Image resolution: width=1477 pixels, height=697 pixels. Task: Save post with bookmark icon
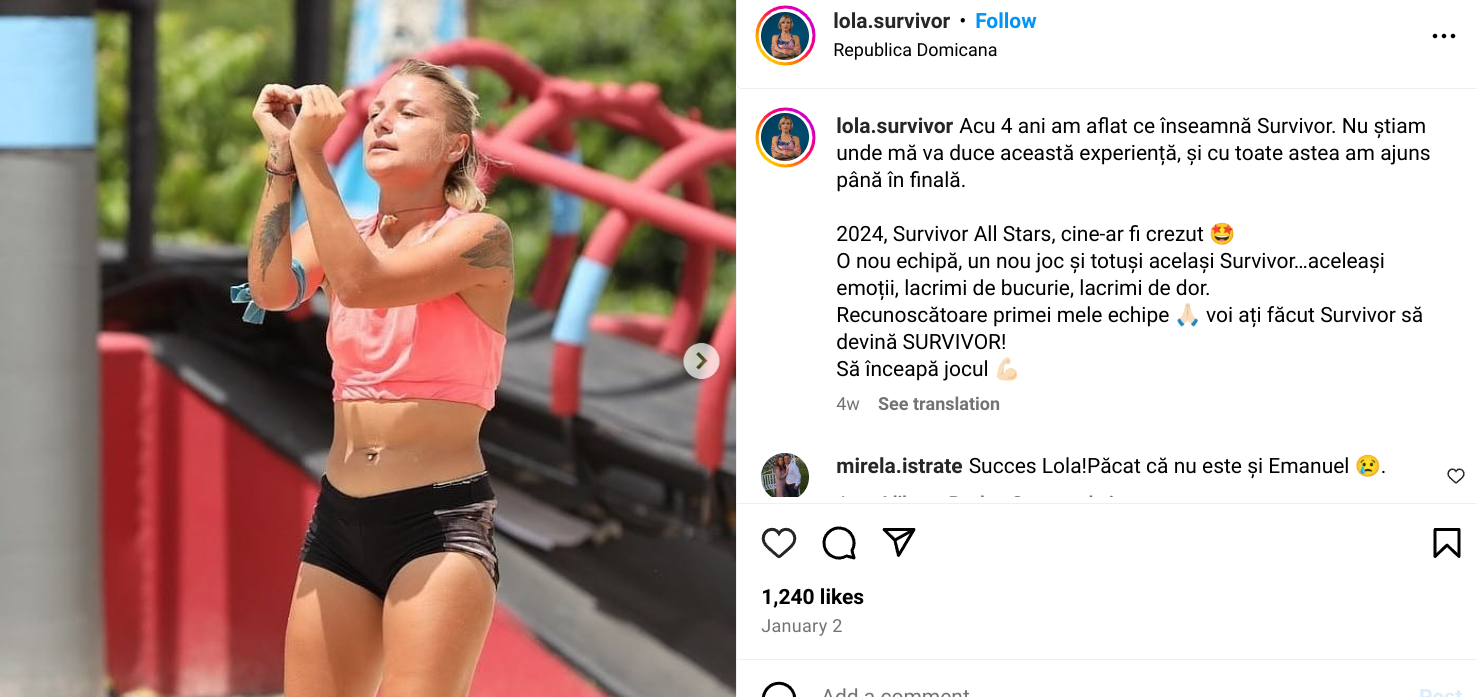point(1446,543)
